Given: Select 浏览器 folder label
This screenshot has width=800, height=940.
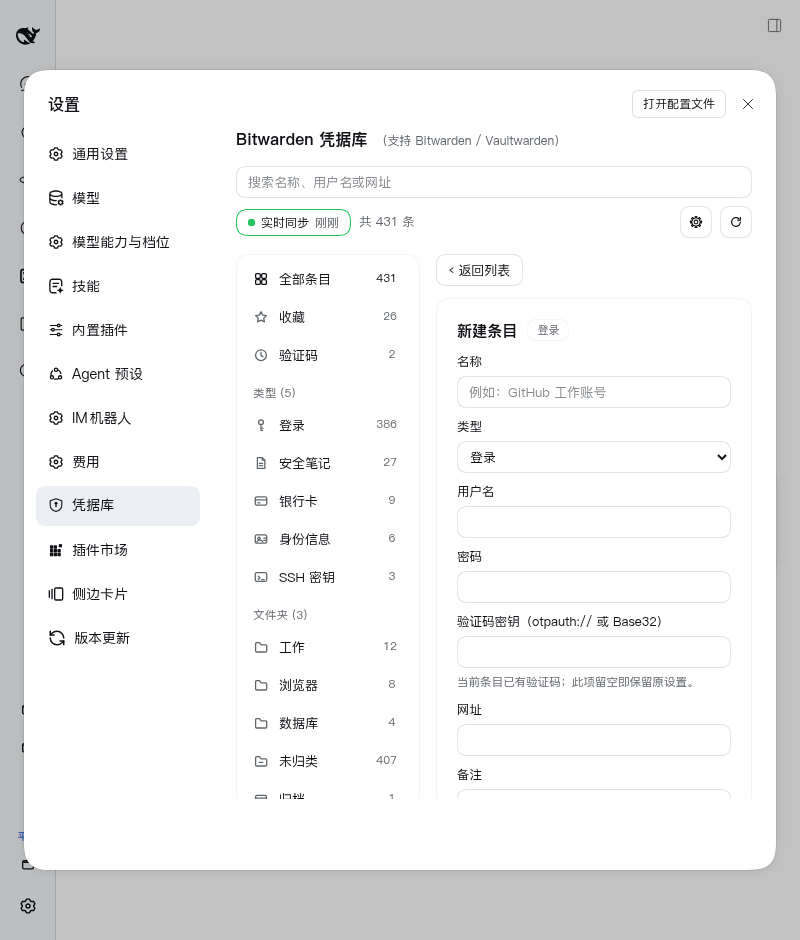Looking at the screenshot, I should coord(298,685).
